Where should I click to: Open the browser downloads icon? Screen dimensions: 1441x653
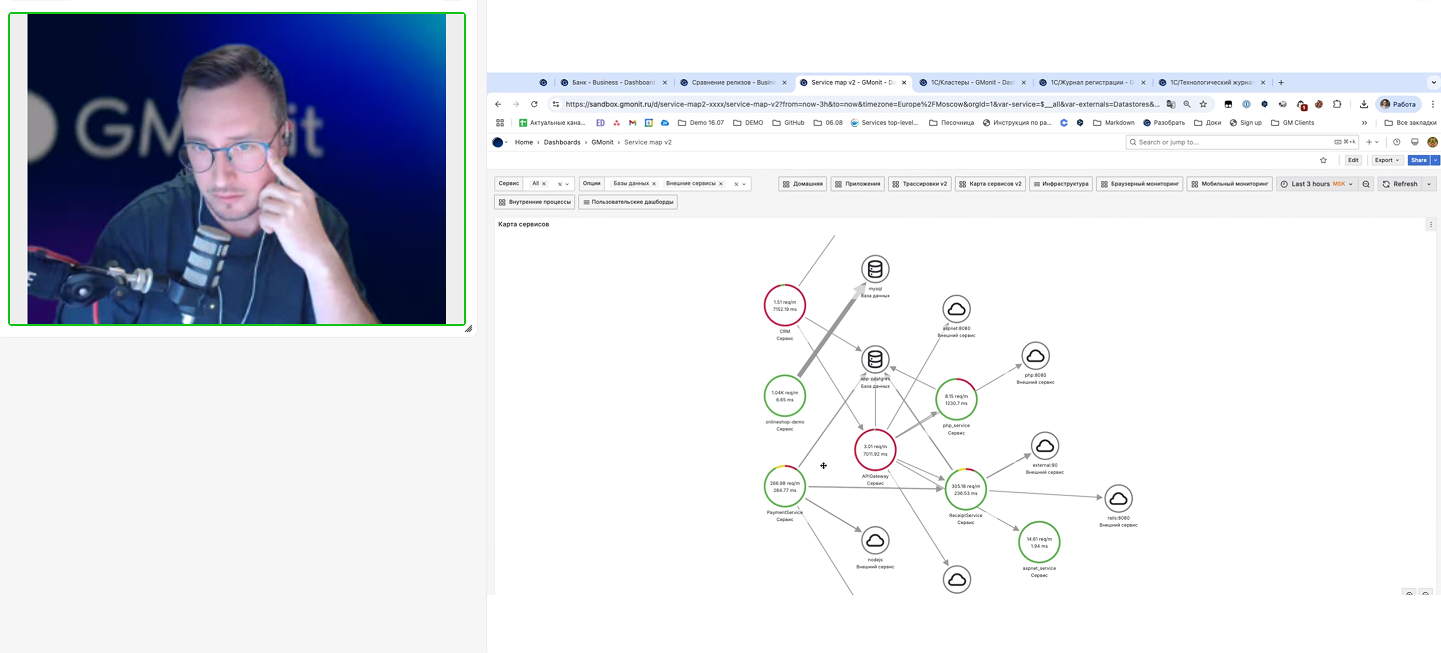point(1363,104)
